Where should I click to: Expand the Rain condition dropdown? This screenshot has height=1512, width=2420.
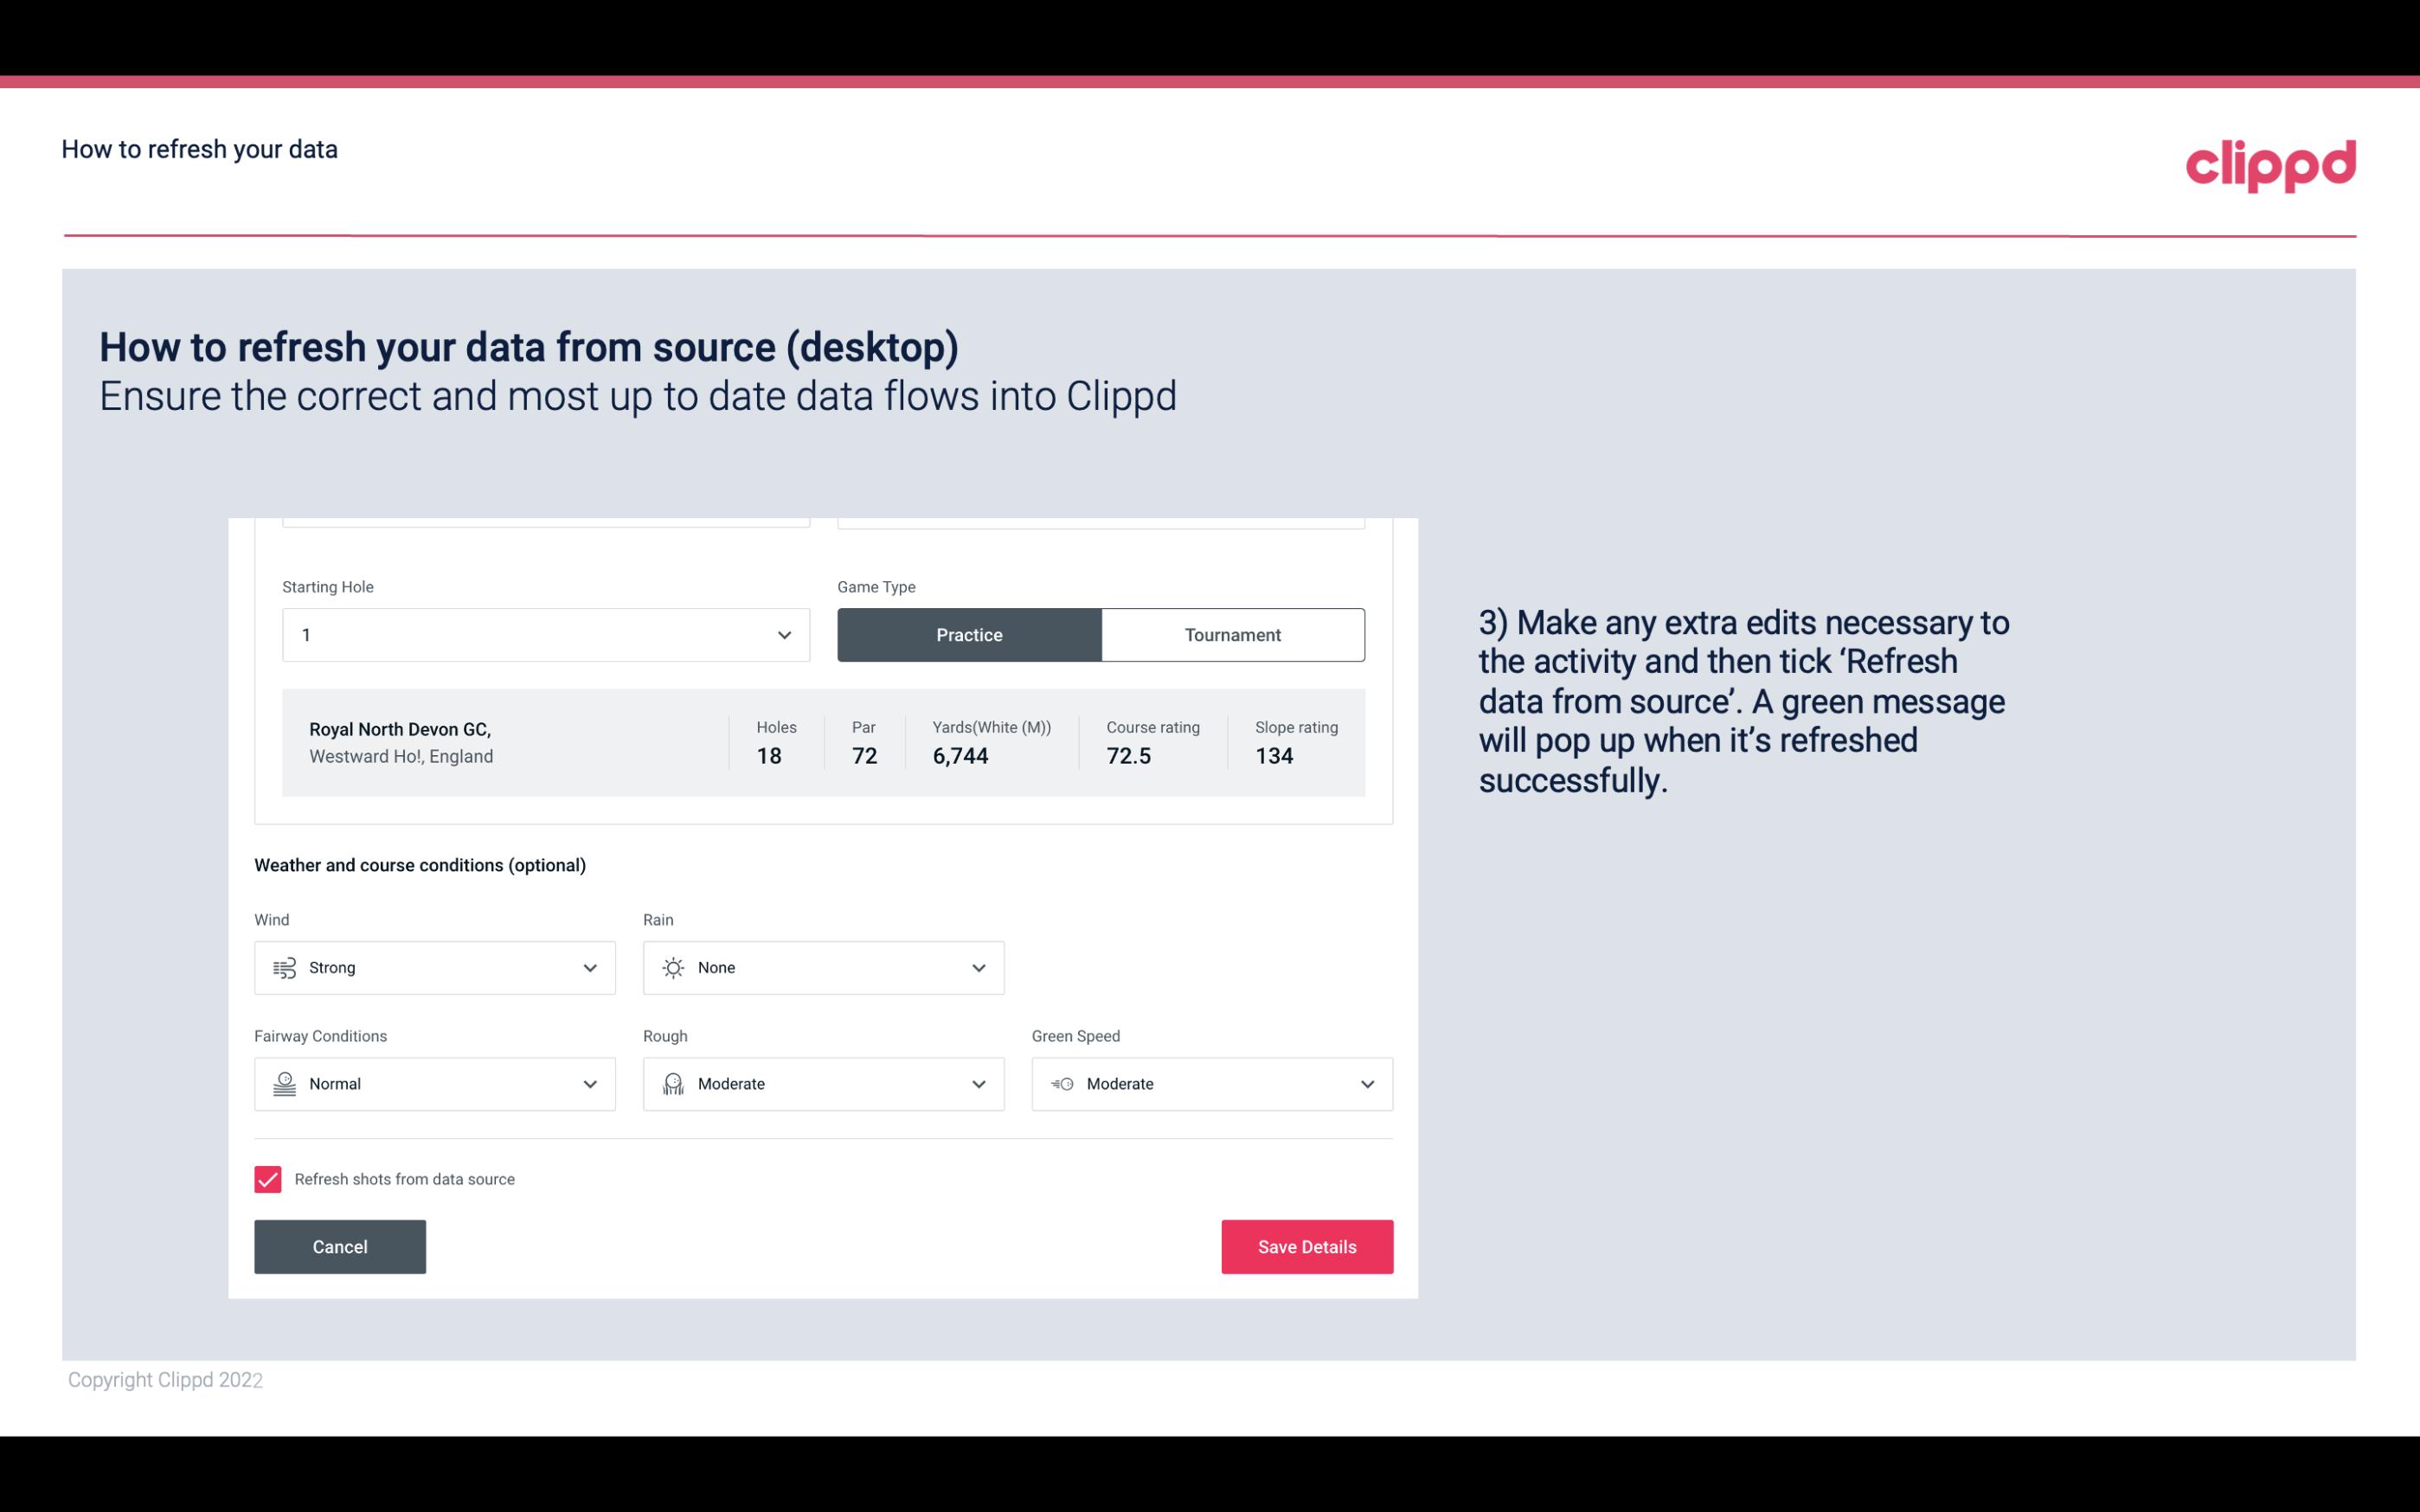click(978, 967)
